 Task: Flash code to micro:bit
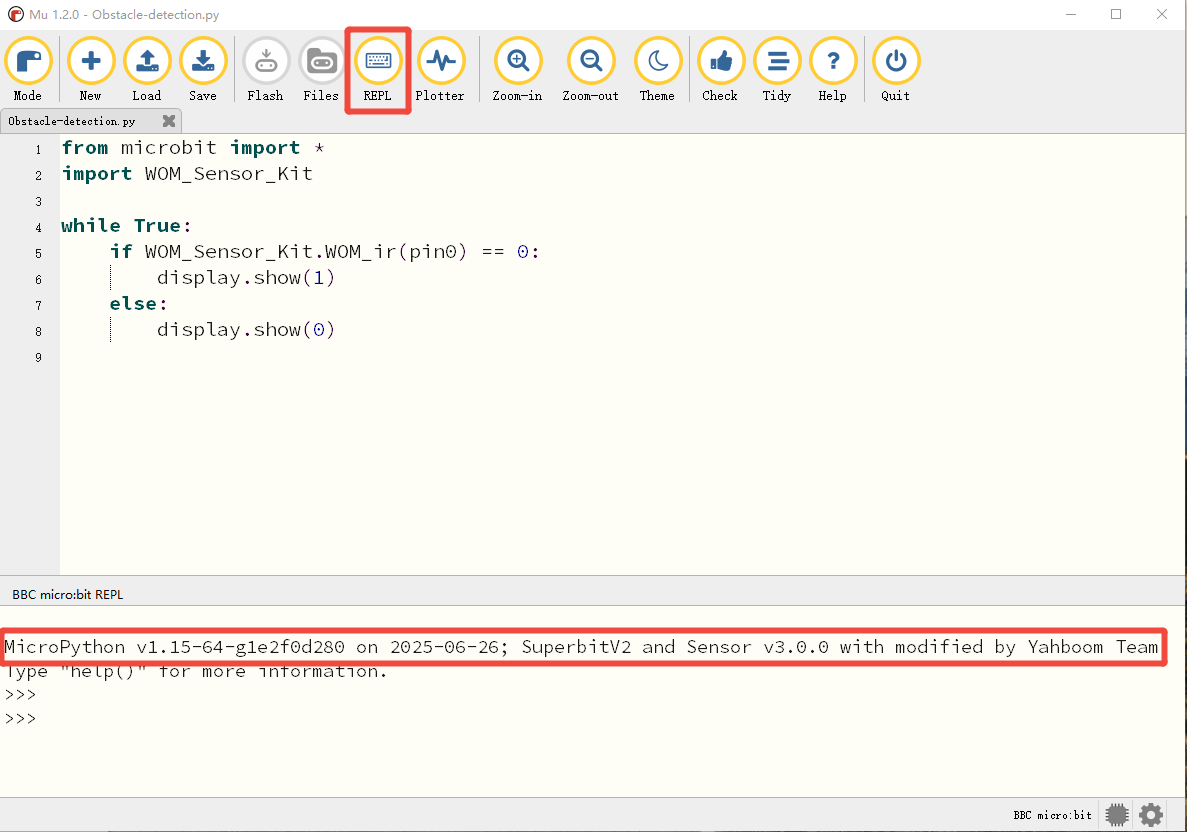266,70
